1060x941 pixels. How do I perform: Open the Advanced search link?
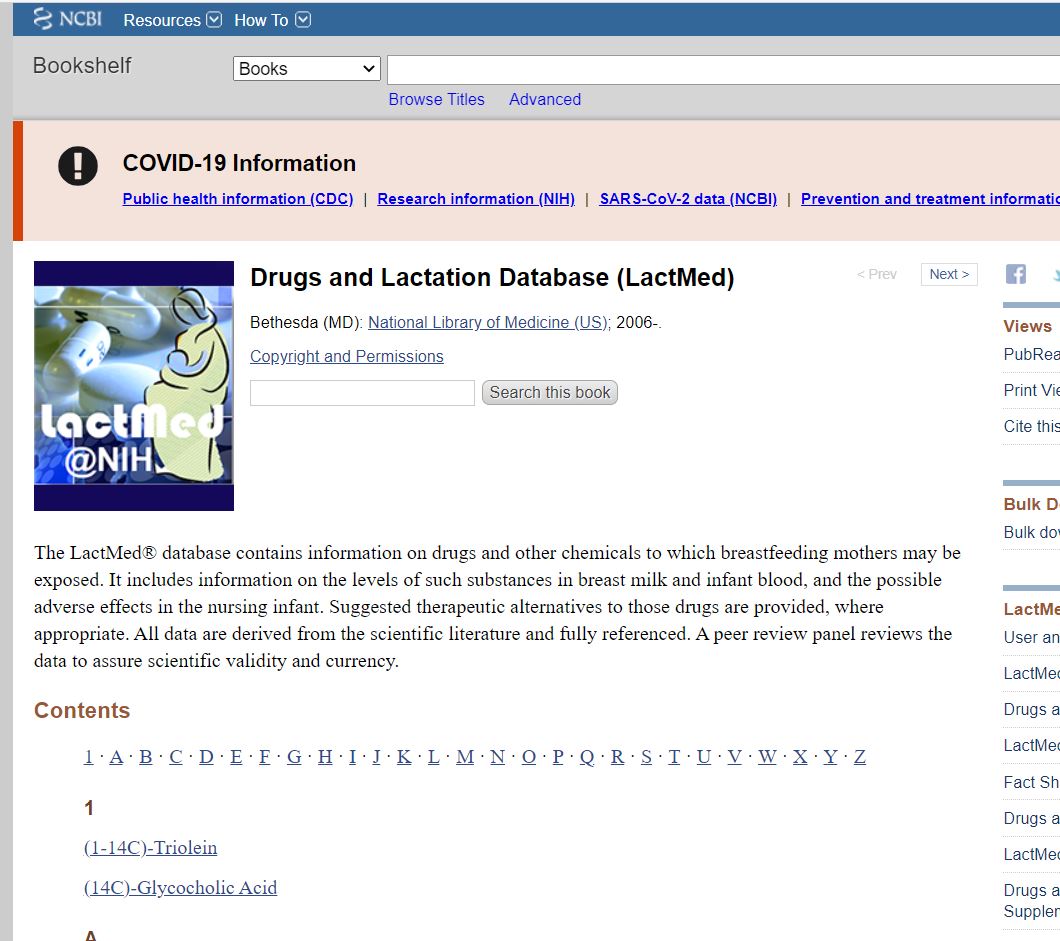(x=544, y=99)
